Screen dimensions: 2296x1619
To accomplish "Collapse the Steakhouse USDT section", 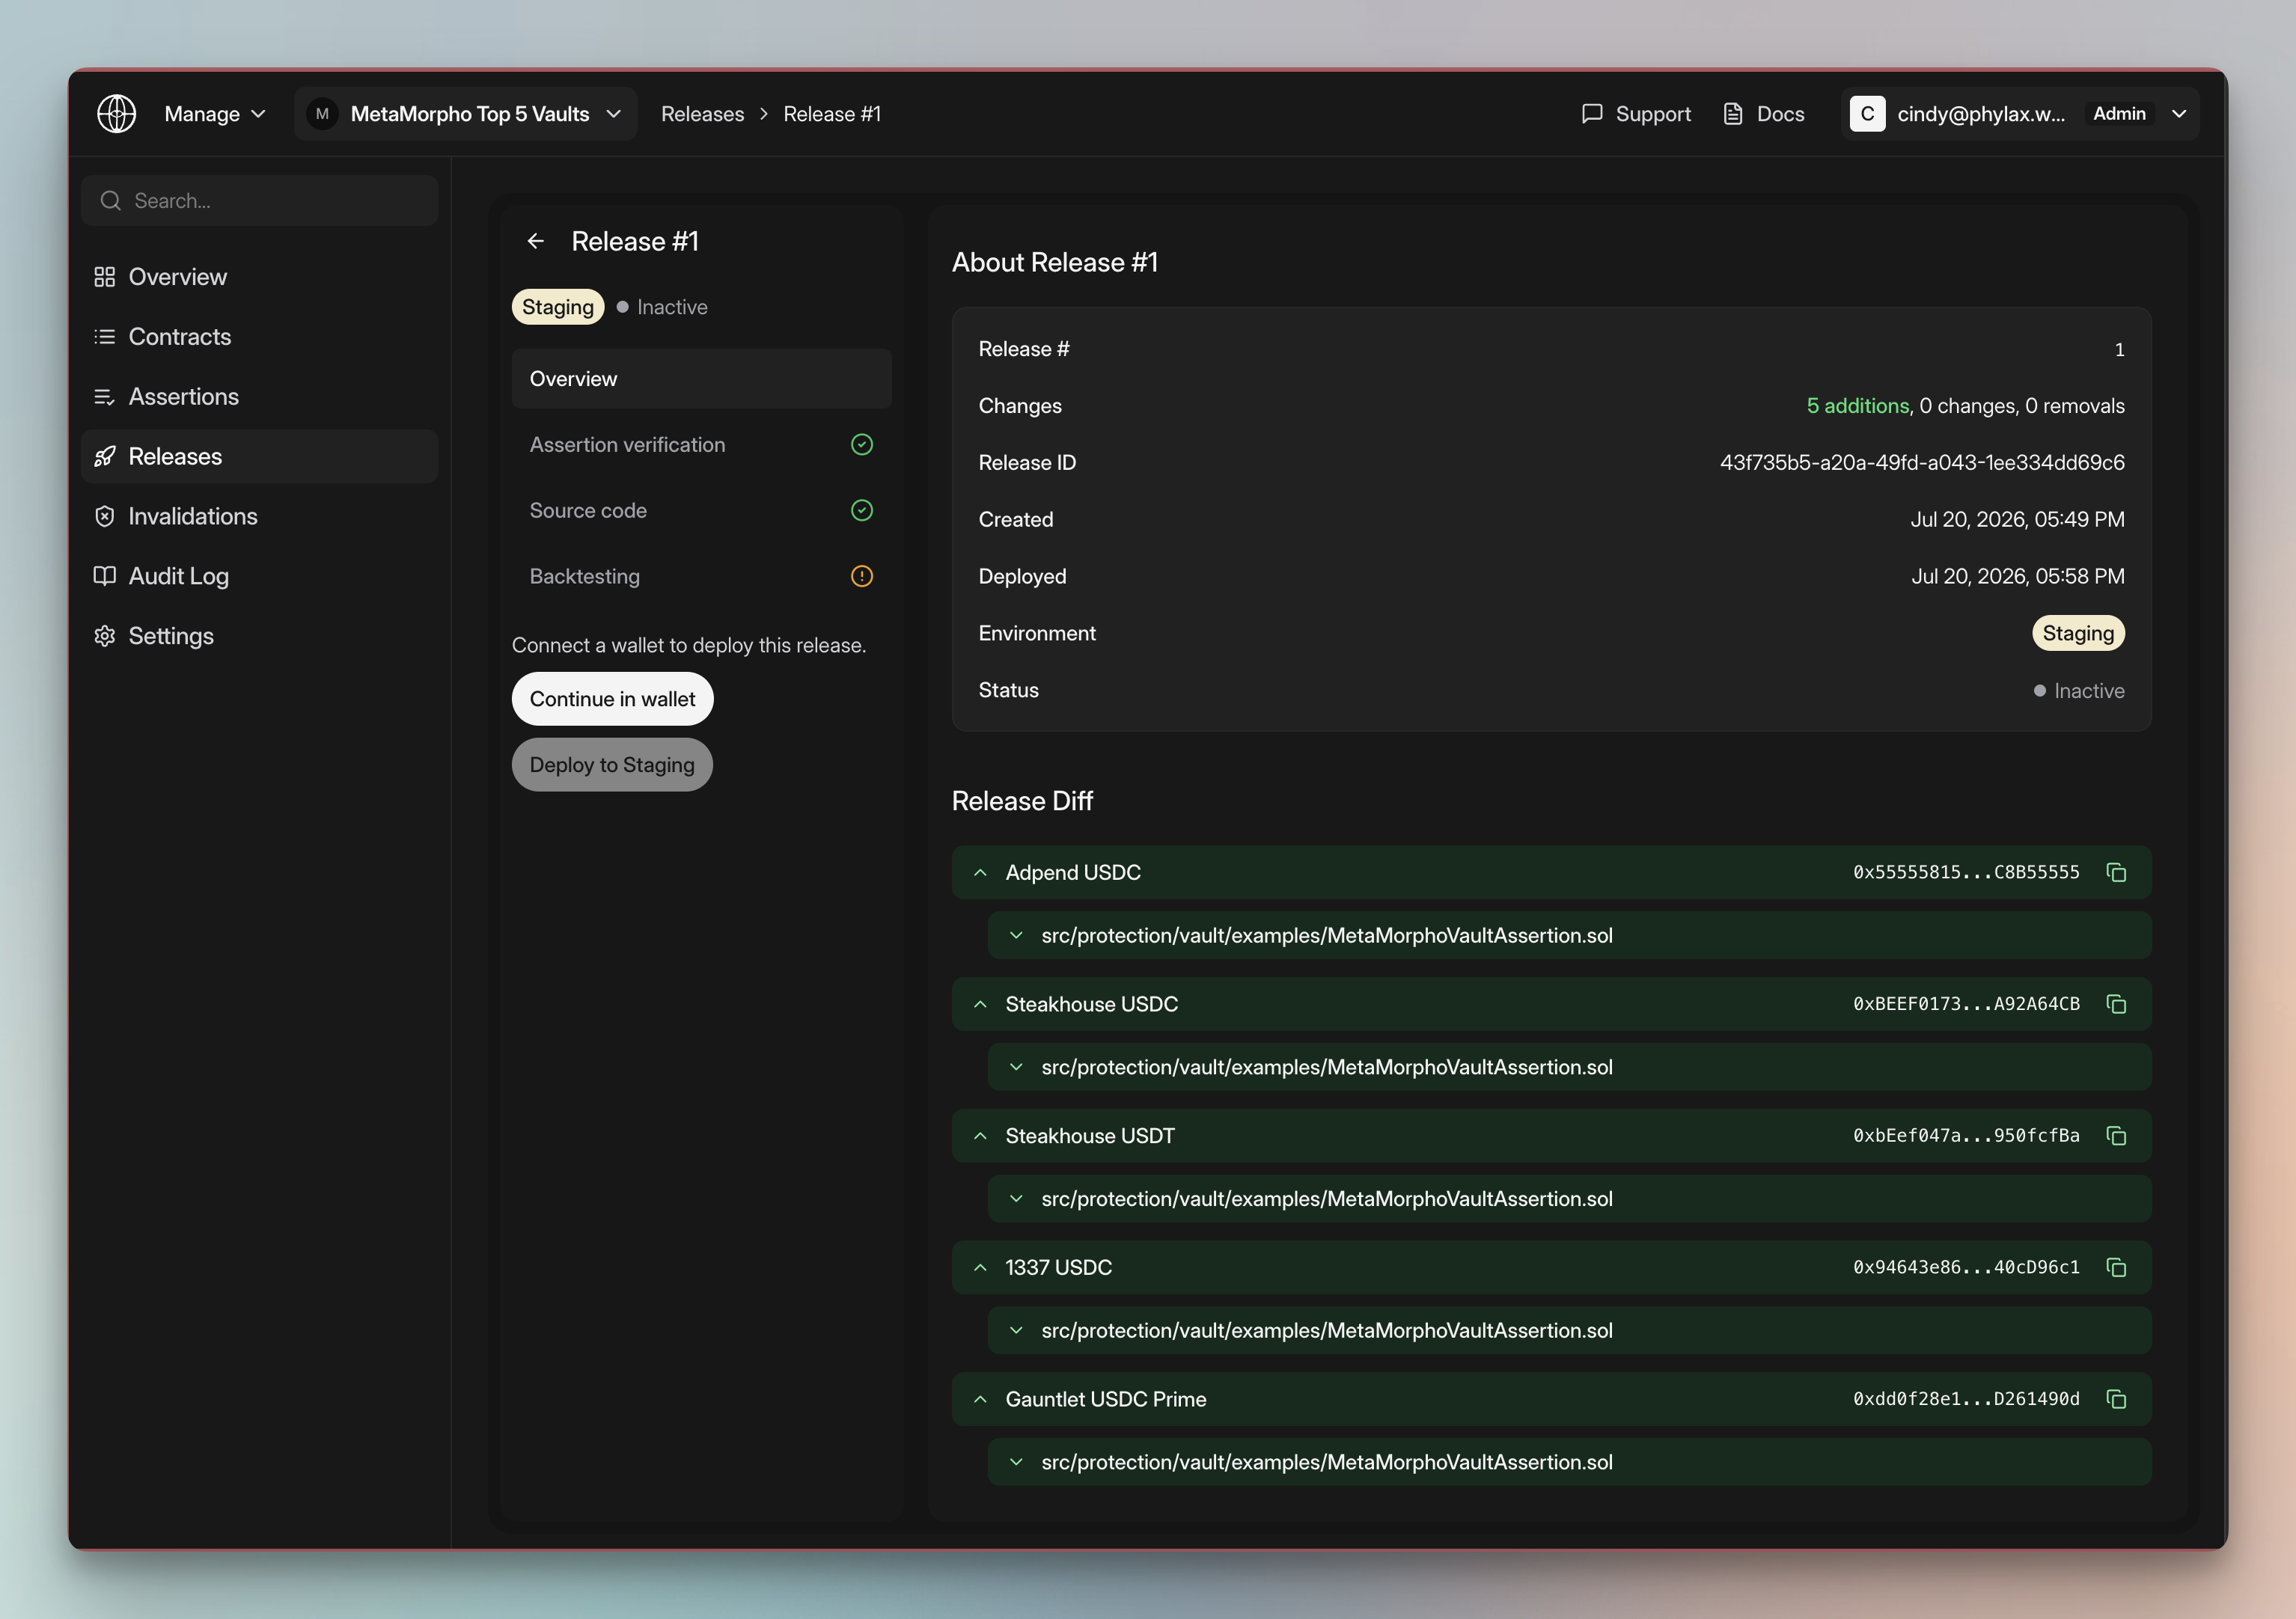I will click(x=981, y=1136).
